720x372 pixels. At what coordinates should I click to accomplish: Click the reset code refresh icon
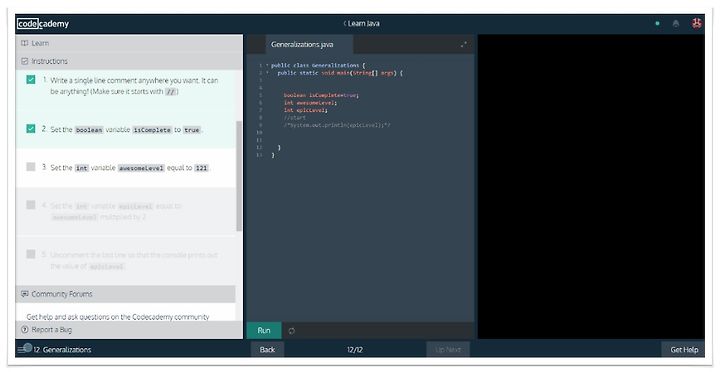coord(292,331)
